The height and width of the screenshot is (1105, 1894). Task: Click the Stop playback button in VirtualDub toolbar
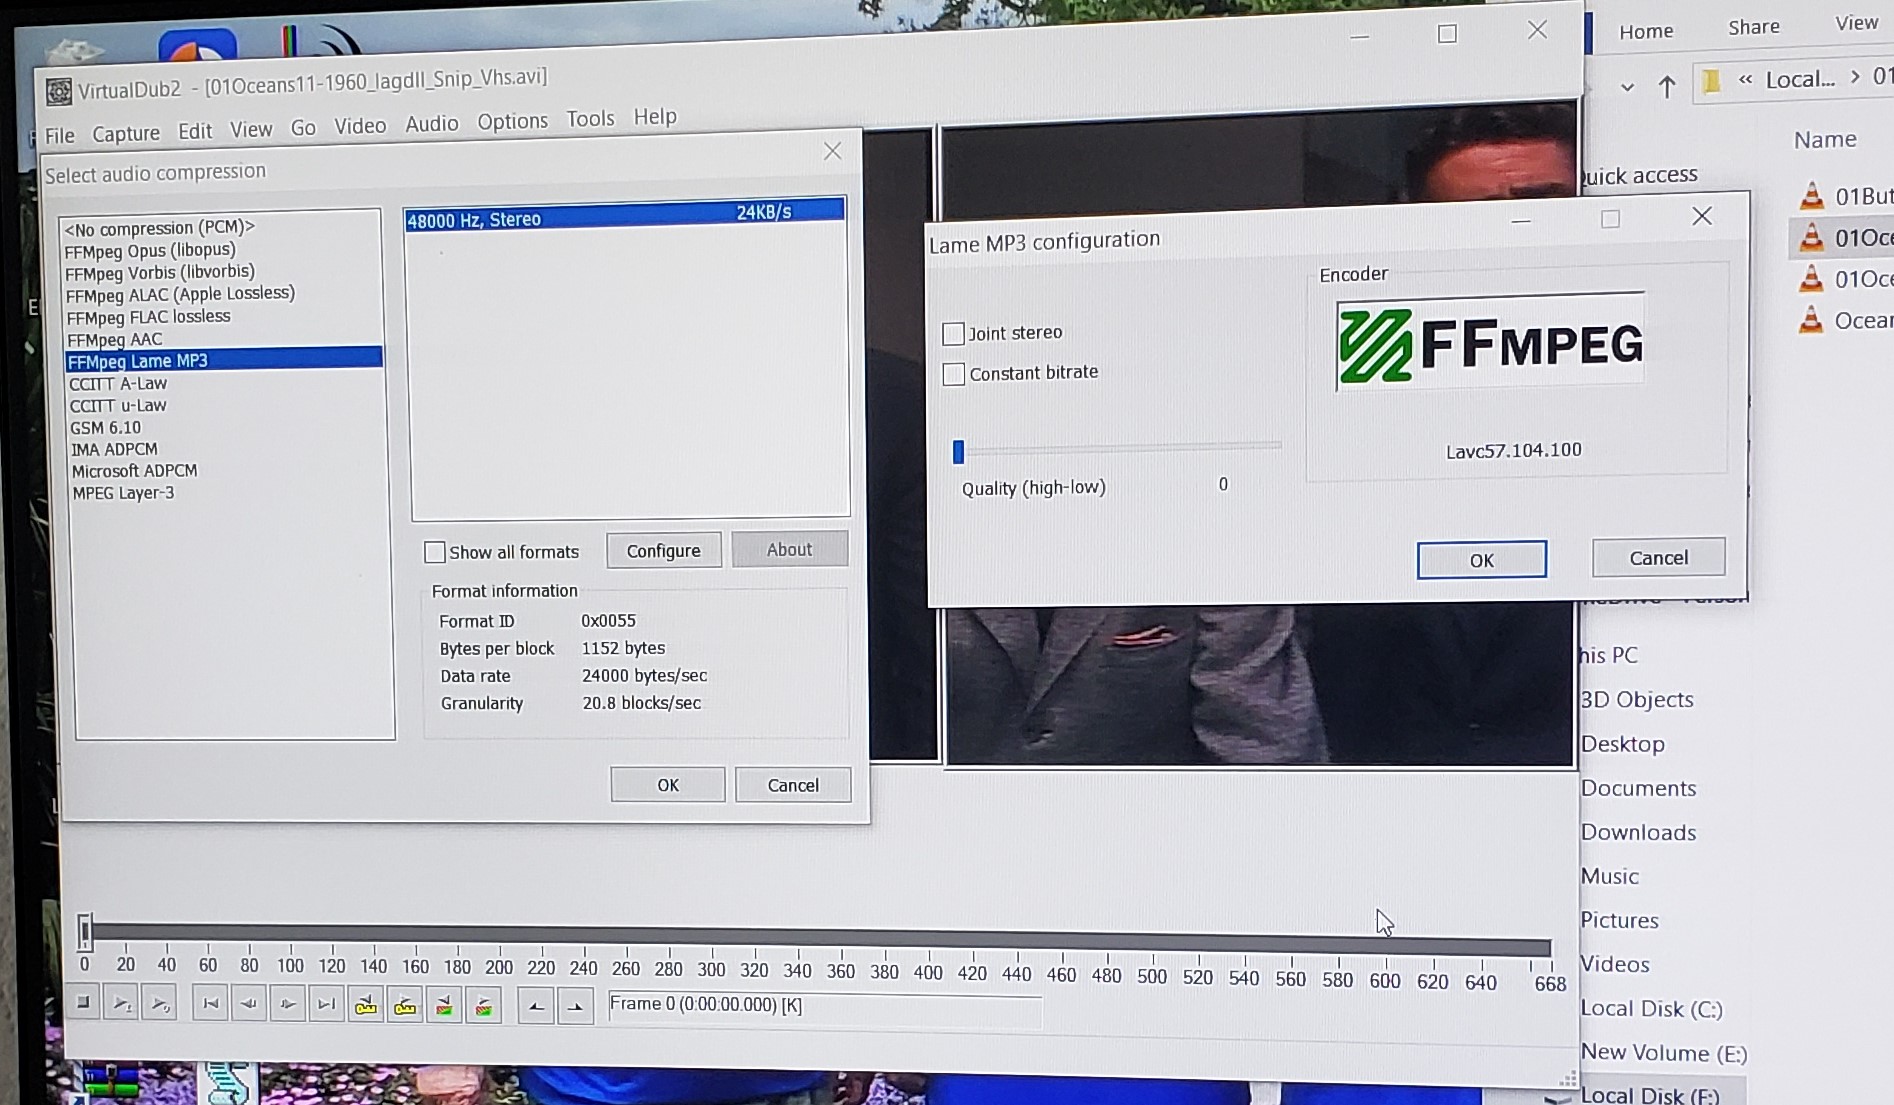pyautogui.click(x=84, y=1002)
